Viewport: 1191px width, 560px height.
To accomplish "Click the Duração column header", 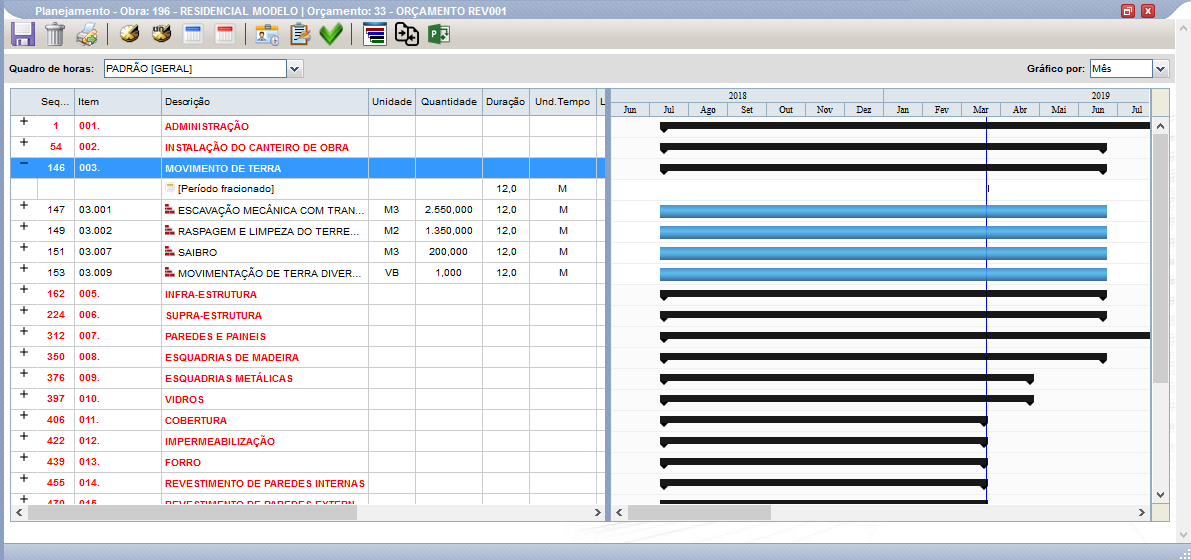I will [x=506, y=102].
